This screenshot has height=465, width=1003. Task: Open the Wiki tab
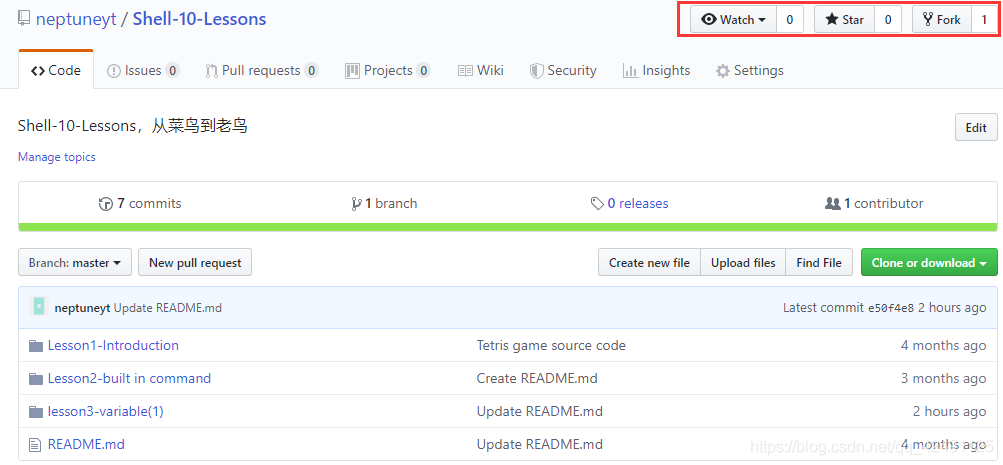(x=481, y=70)
